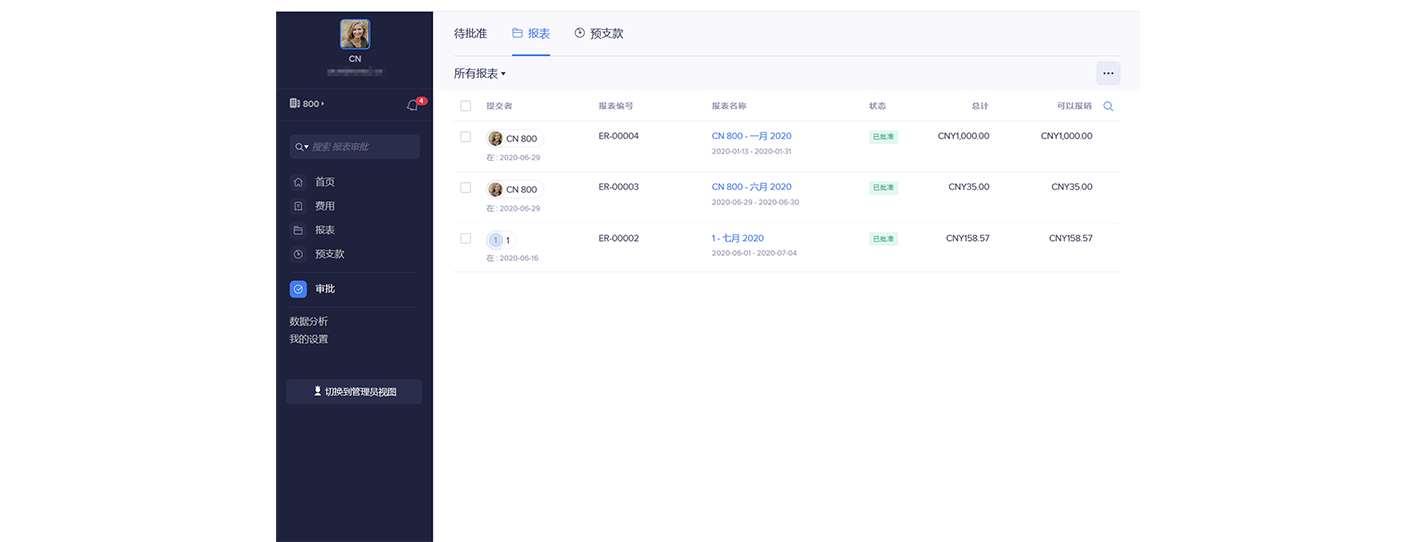Image resolution: width=1416 pixels, height=542 pixels.
Task: Toggle the select-all checkbox in header
Action: pyautogui.click(x=465, y=106)
